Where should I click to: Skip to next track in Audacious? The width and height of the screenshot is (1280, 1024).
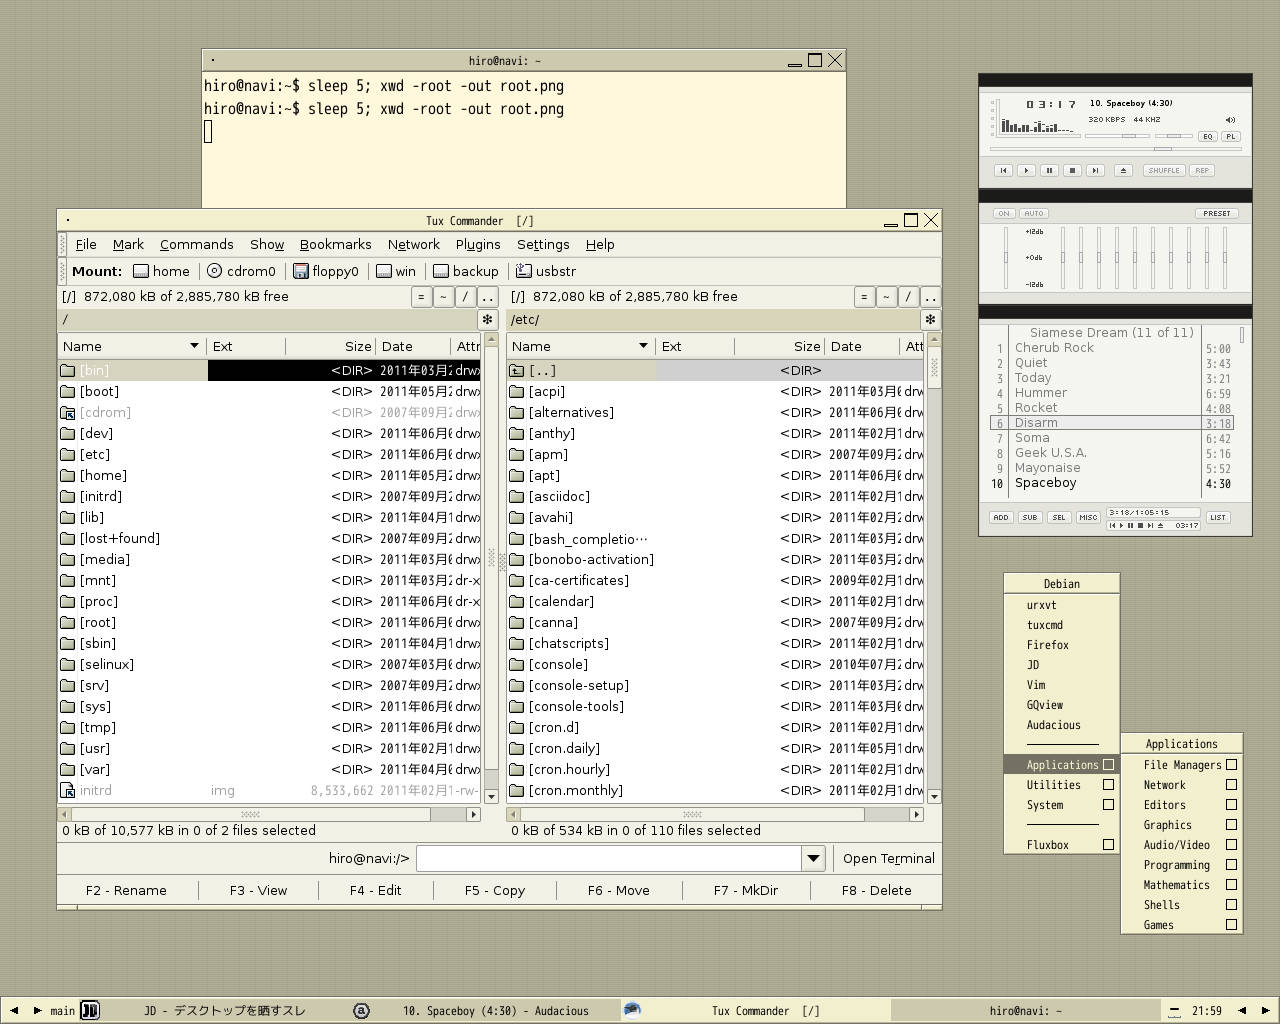1095,170
